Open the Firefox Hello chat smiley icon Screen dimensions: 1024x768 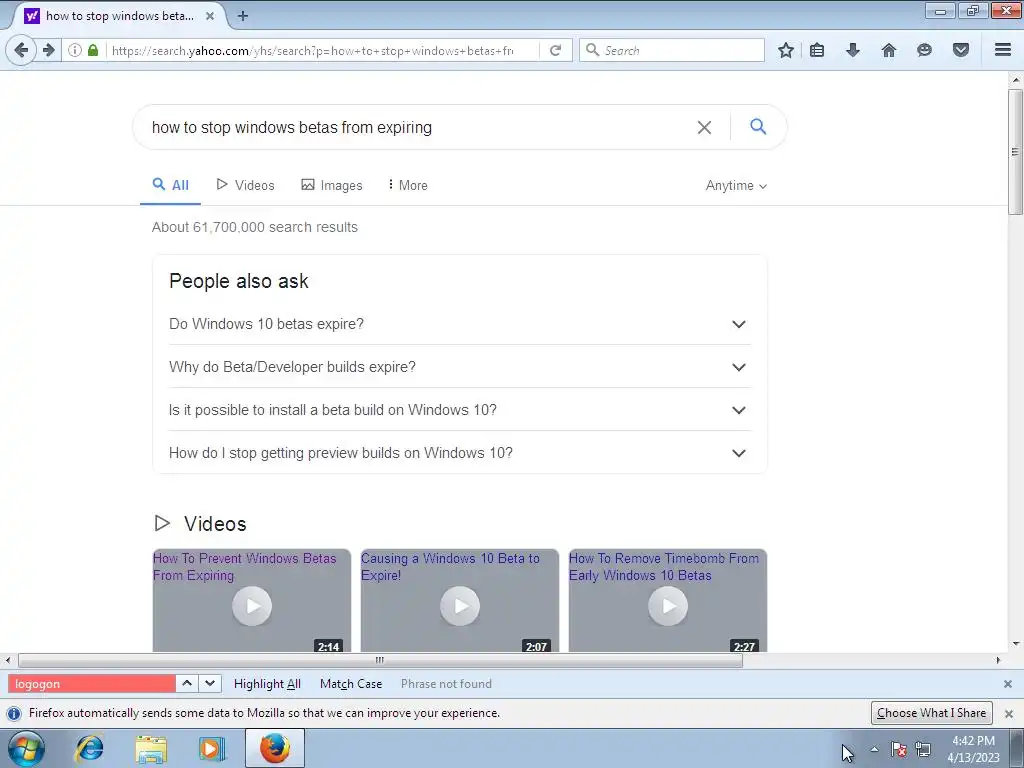924,50
